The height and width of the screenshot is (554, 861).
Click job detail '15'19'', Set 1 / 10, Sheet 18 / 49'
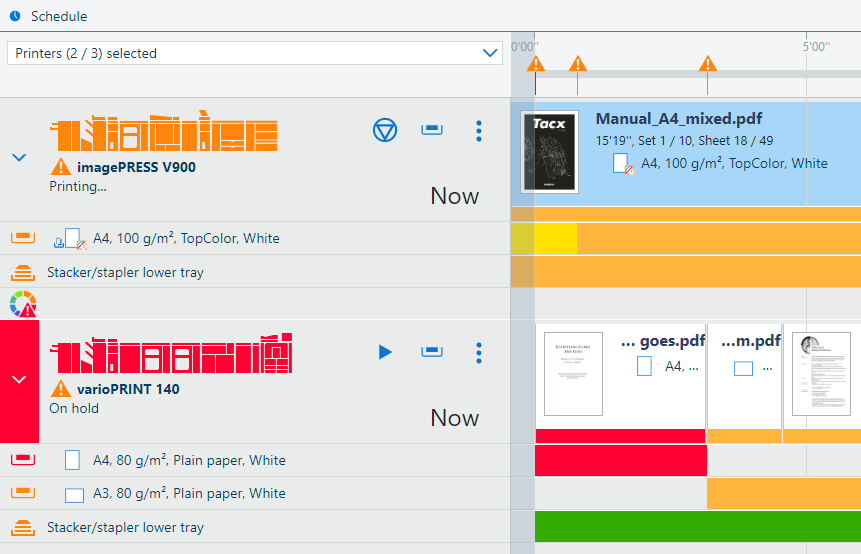click(684, 141)
